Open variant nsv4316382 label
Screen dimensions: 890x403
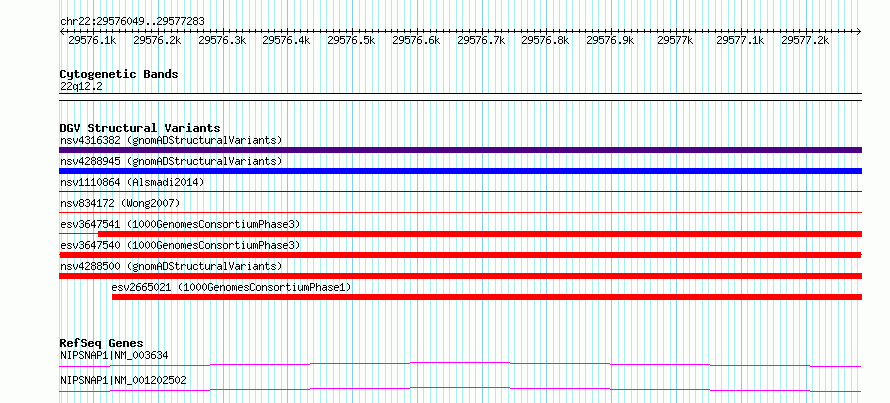[171, 140]
